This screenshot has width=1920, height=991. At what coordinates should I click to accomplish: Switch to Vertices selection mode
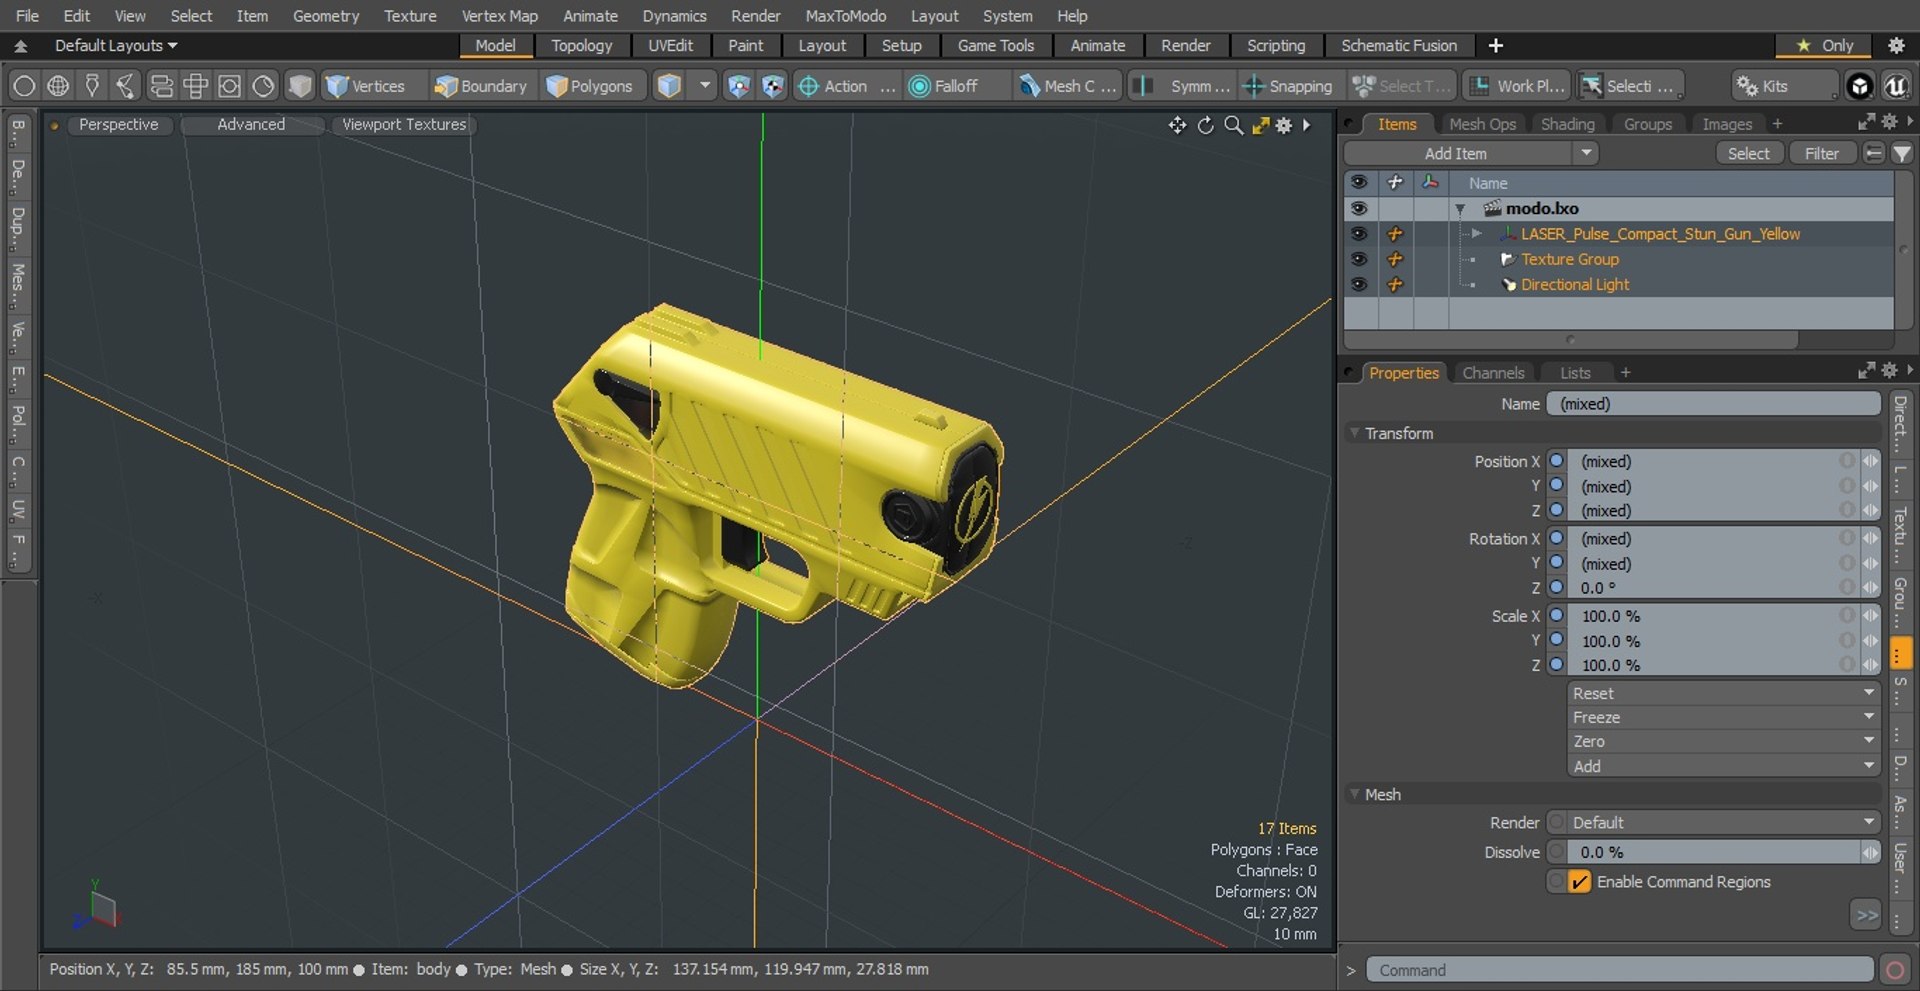pyautogui.click(x=366, y=86)
